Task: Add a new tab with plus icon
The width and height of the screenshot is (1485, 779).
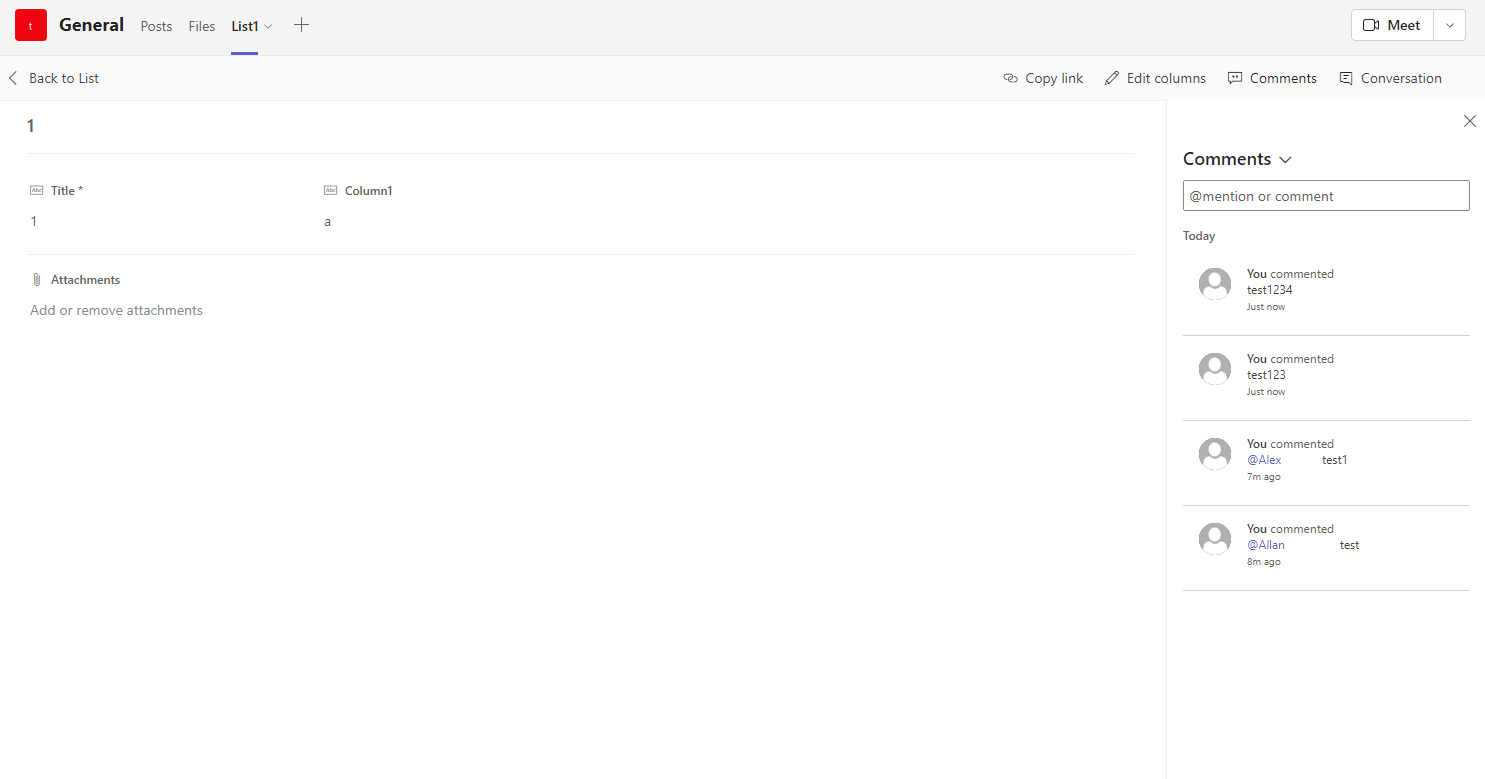Action: coord(301,25)
